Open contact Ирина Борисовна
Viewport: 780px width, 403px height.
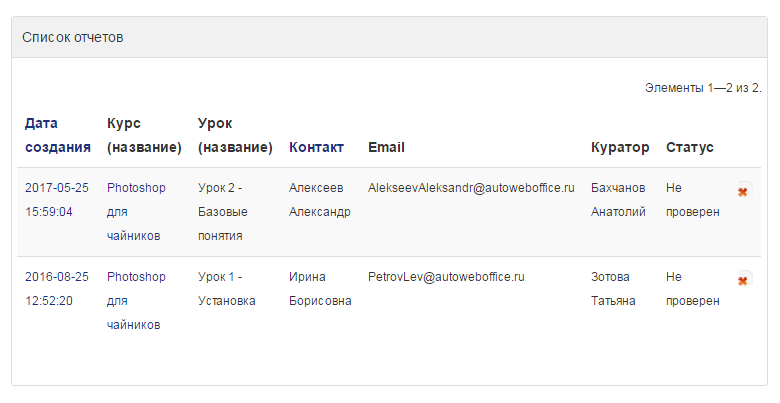pos(320,289)
